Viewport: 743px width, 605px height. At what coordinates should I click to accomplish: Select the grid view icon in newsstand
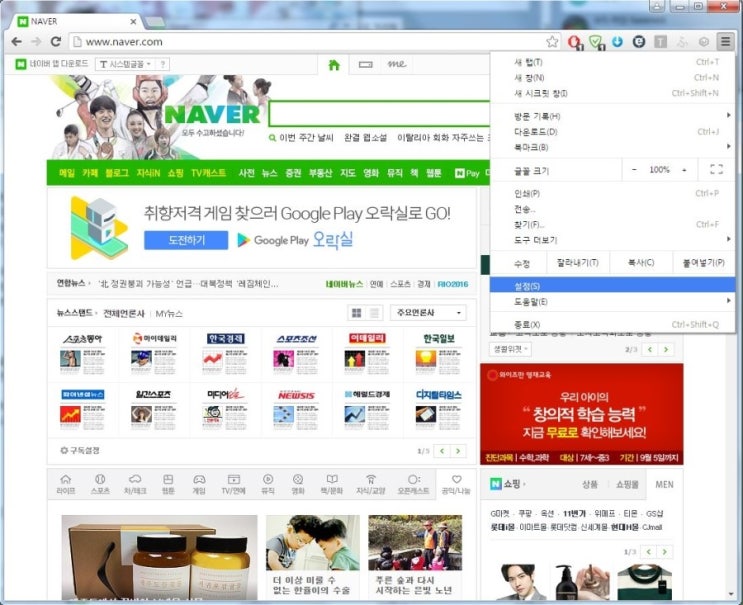point(357,313)
